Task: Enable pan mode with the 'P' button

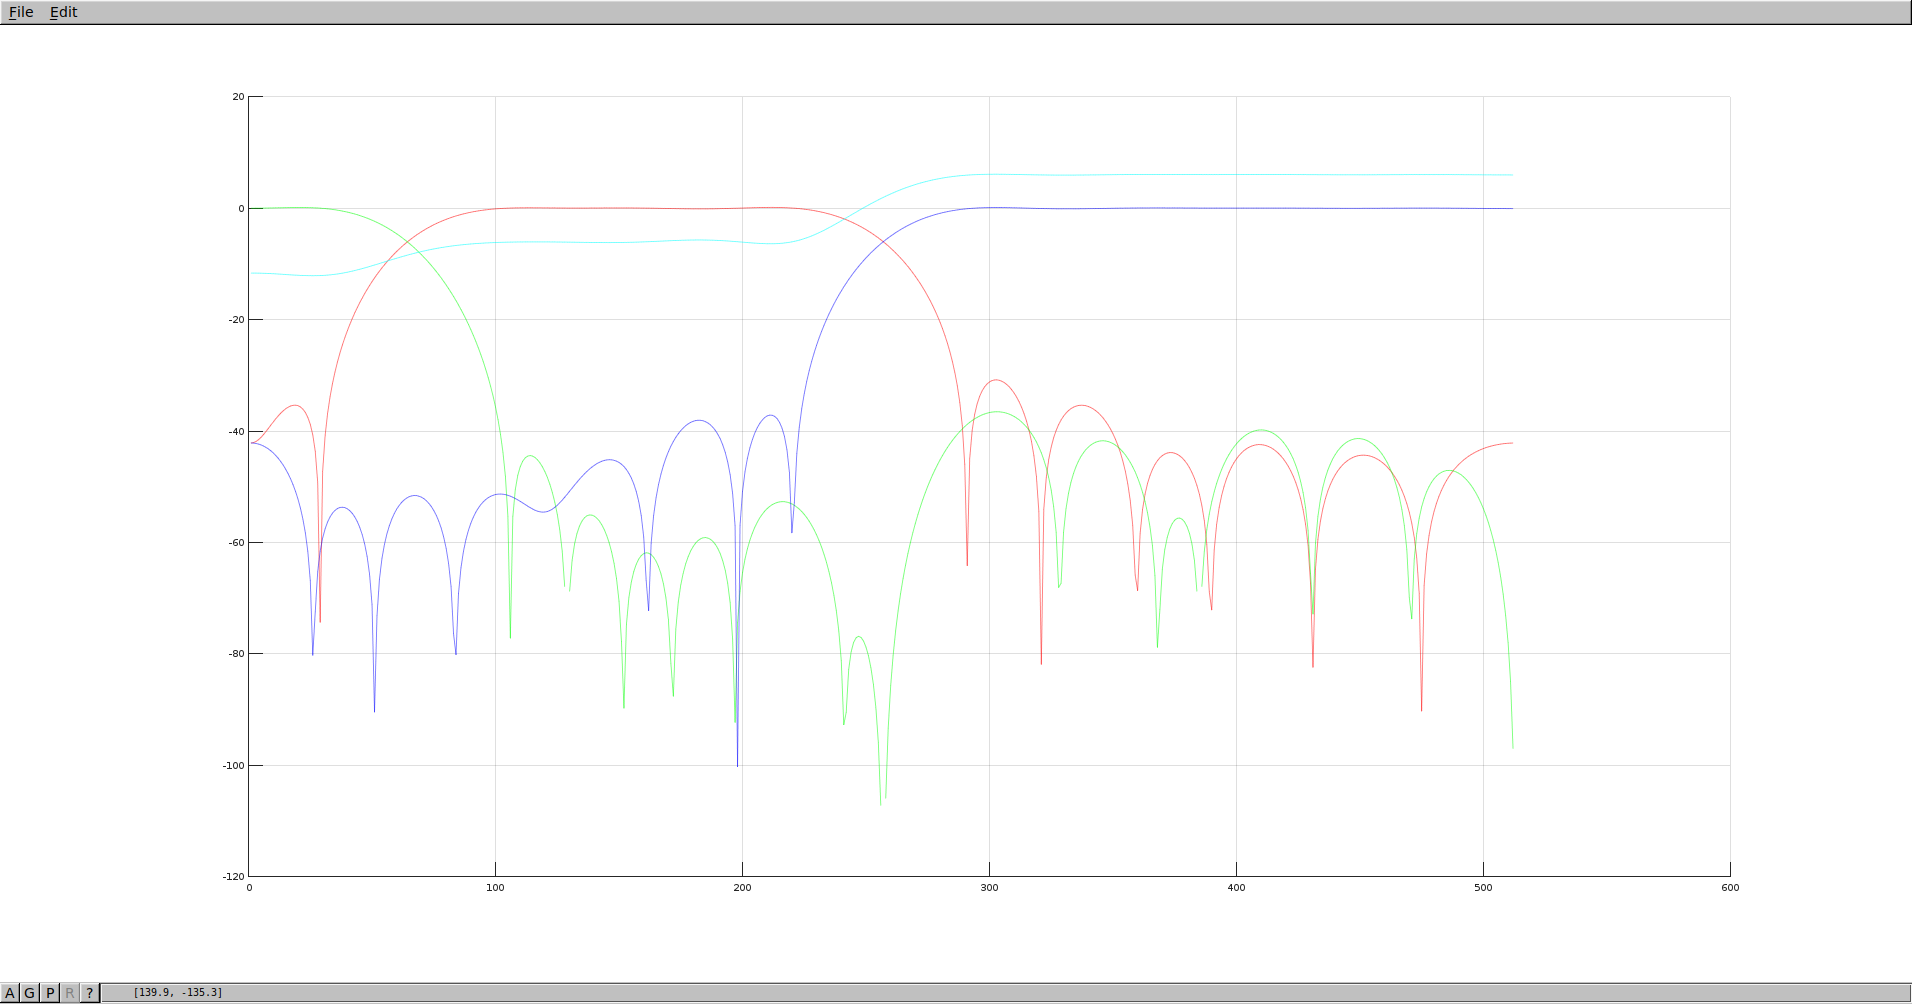Action: pyautogui.click(x=50, y=993)
